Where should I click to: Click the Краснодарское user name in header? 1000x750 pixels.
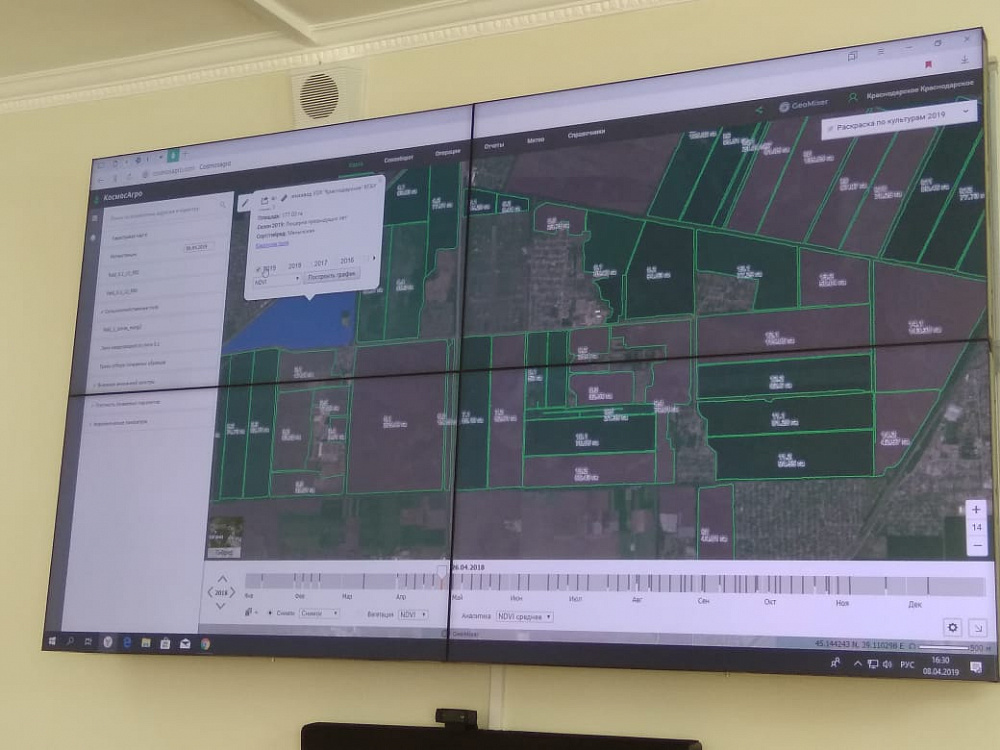[x=920, y=90]
